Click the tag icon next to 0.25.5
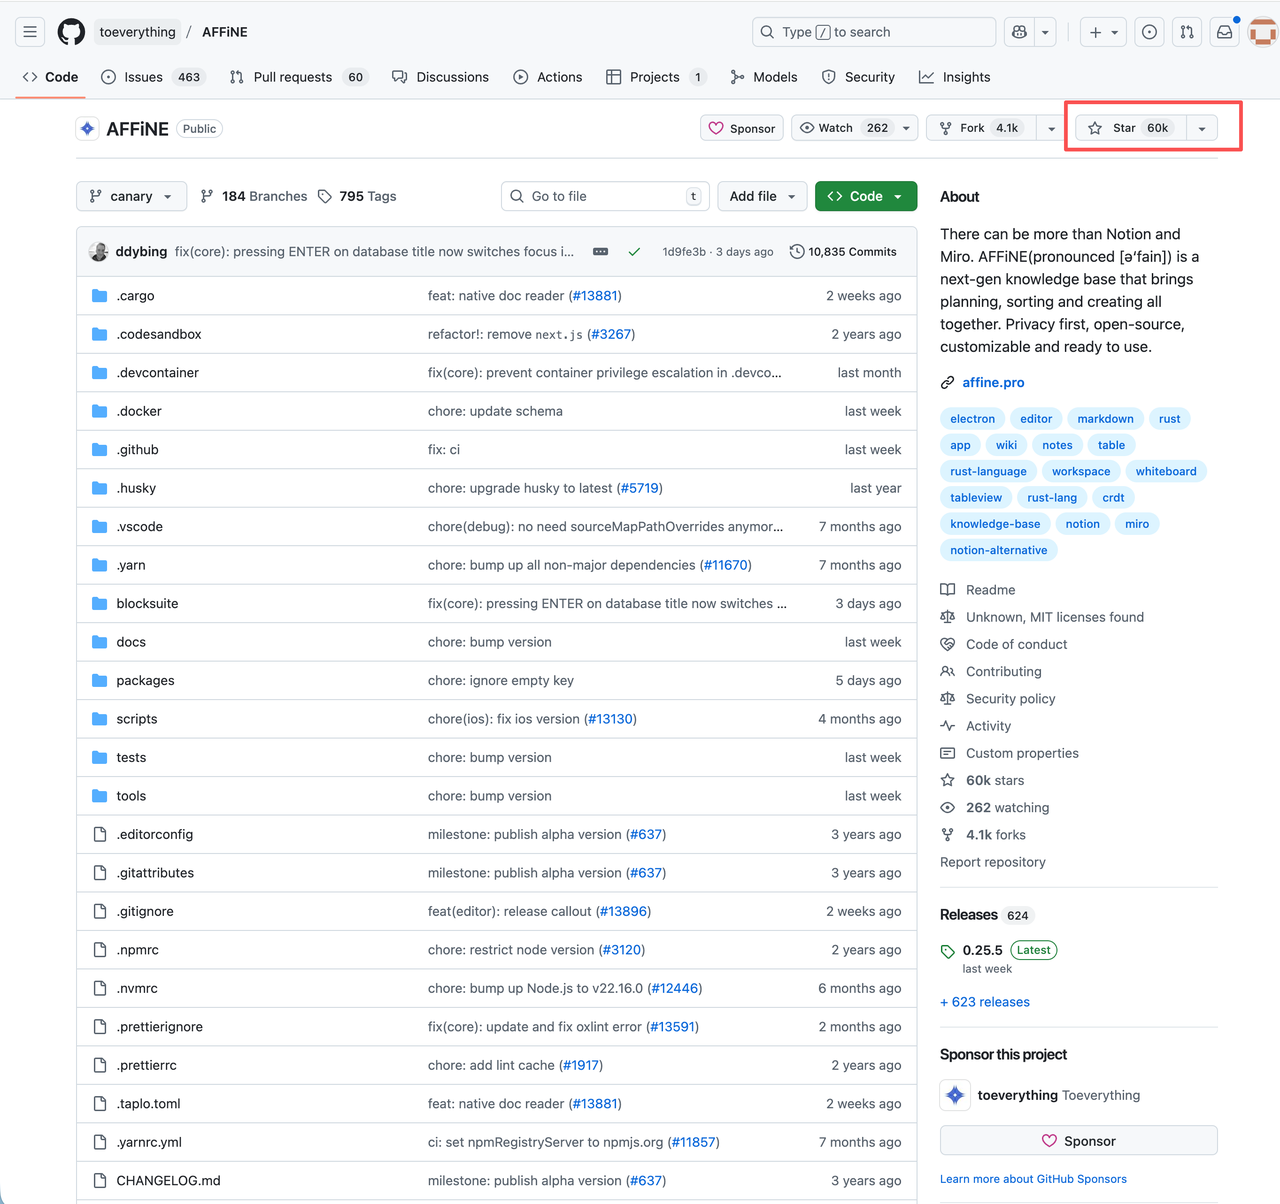 coord(947,951)
